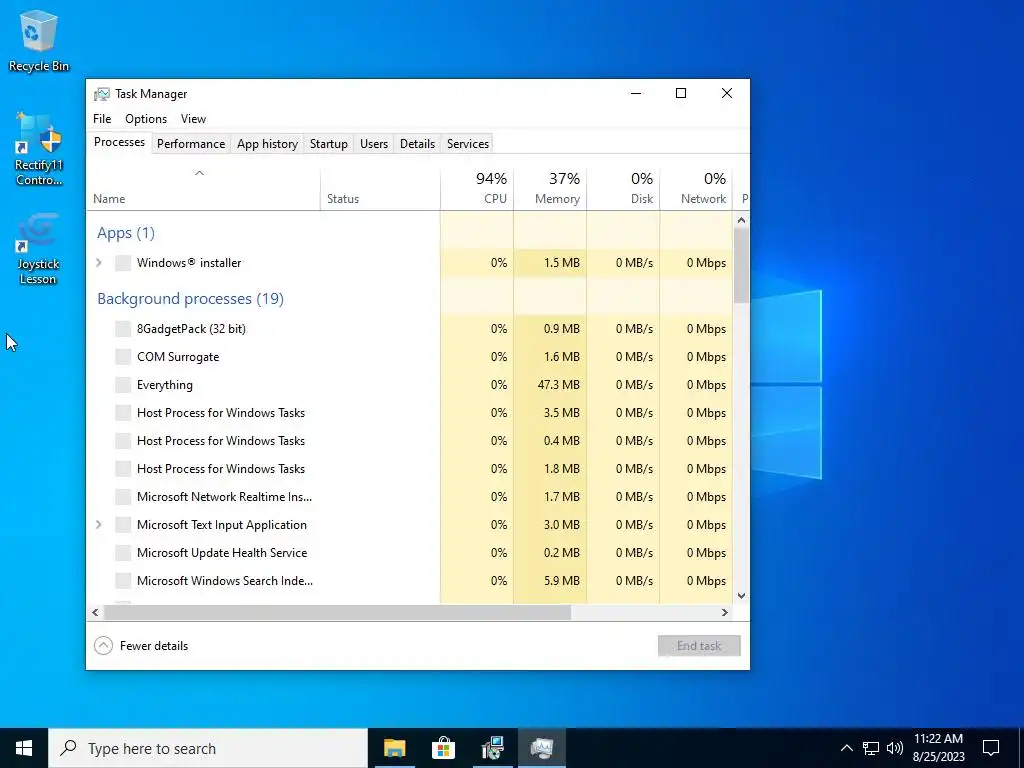Screen dimensions: 1024x768
Task: Click the horizontal scroll left arrow
Action: pos(95,613)
